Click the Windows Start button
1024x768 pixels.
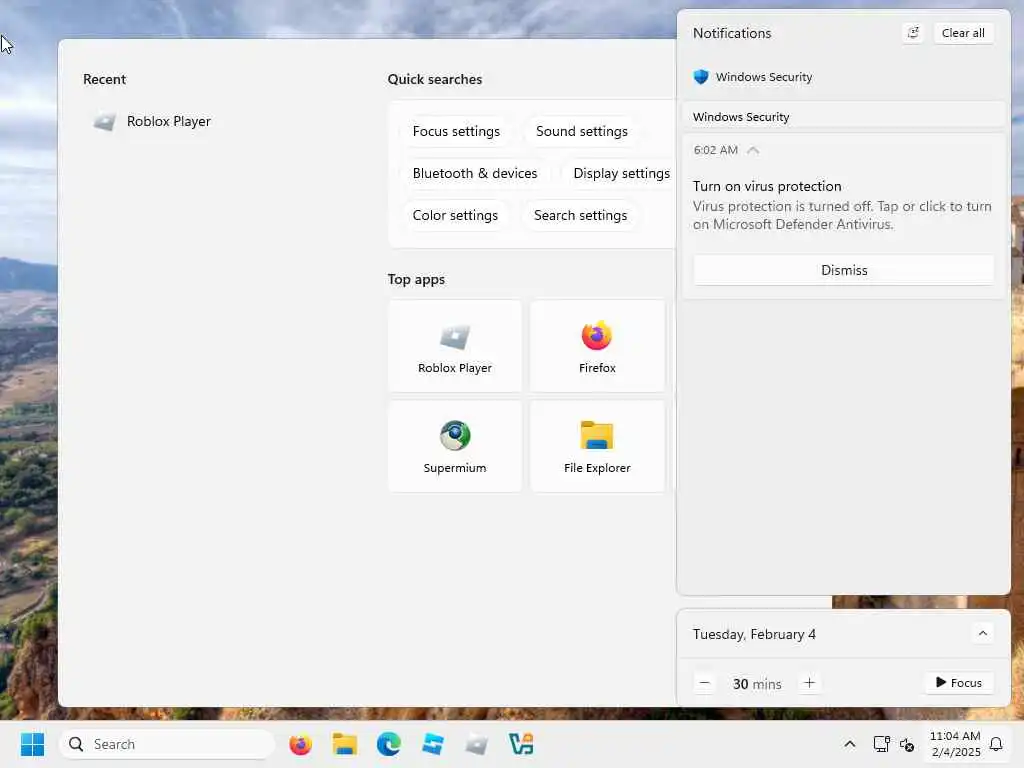[32, 744]
